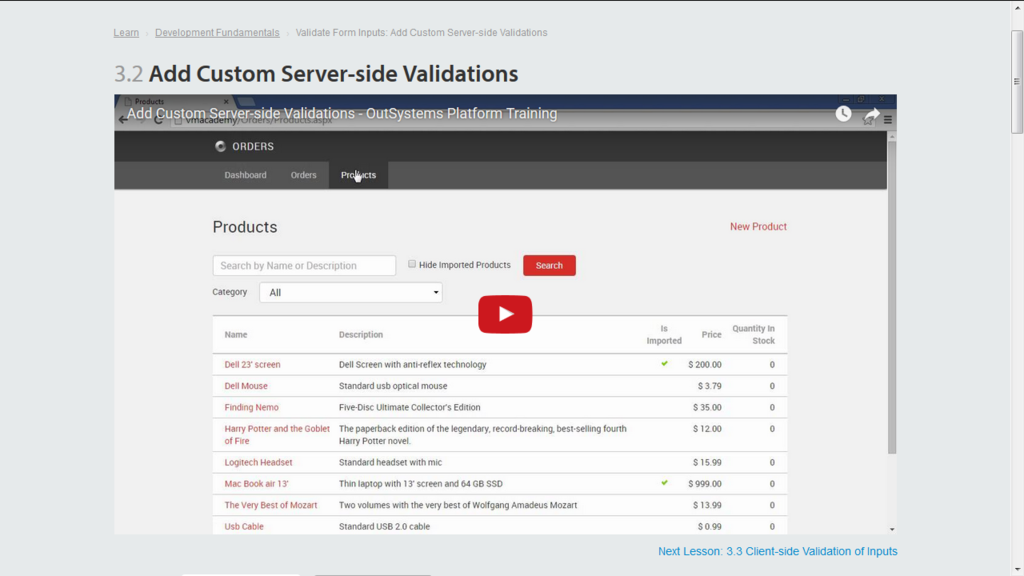Open Logitech Headset product
The image size is (1024, 576).
(258, 462)
